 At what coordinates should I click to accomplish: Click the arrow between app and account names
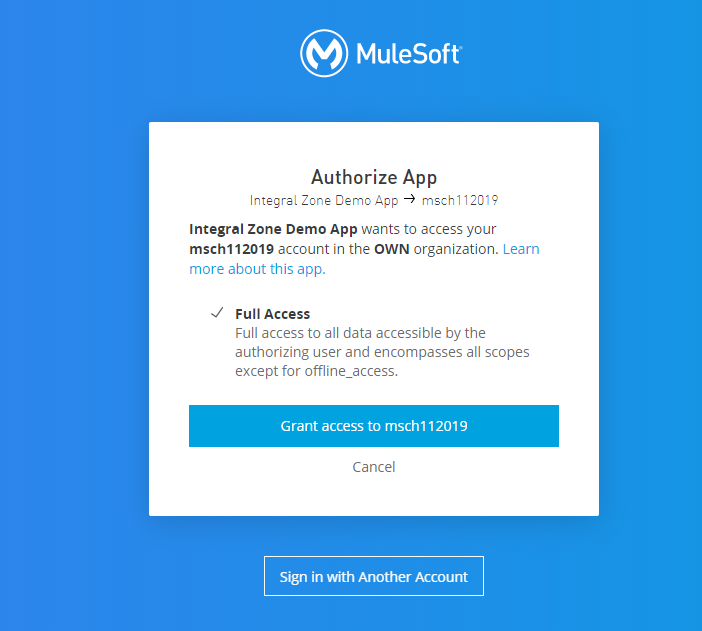pos(410,199)
